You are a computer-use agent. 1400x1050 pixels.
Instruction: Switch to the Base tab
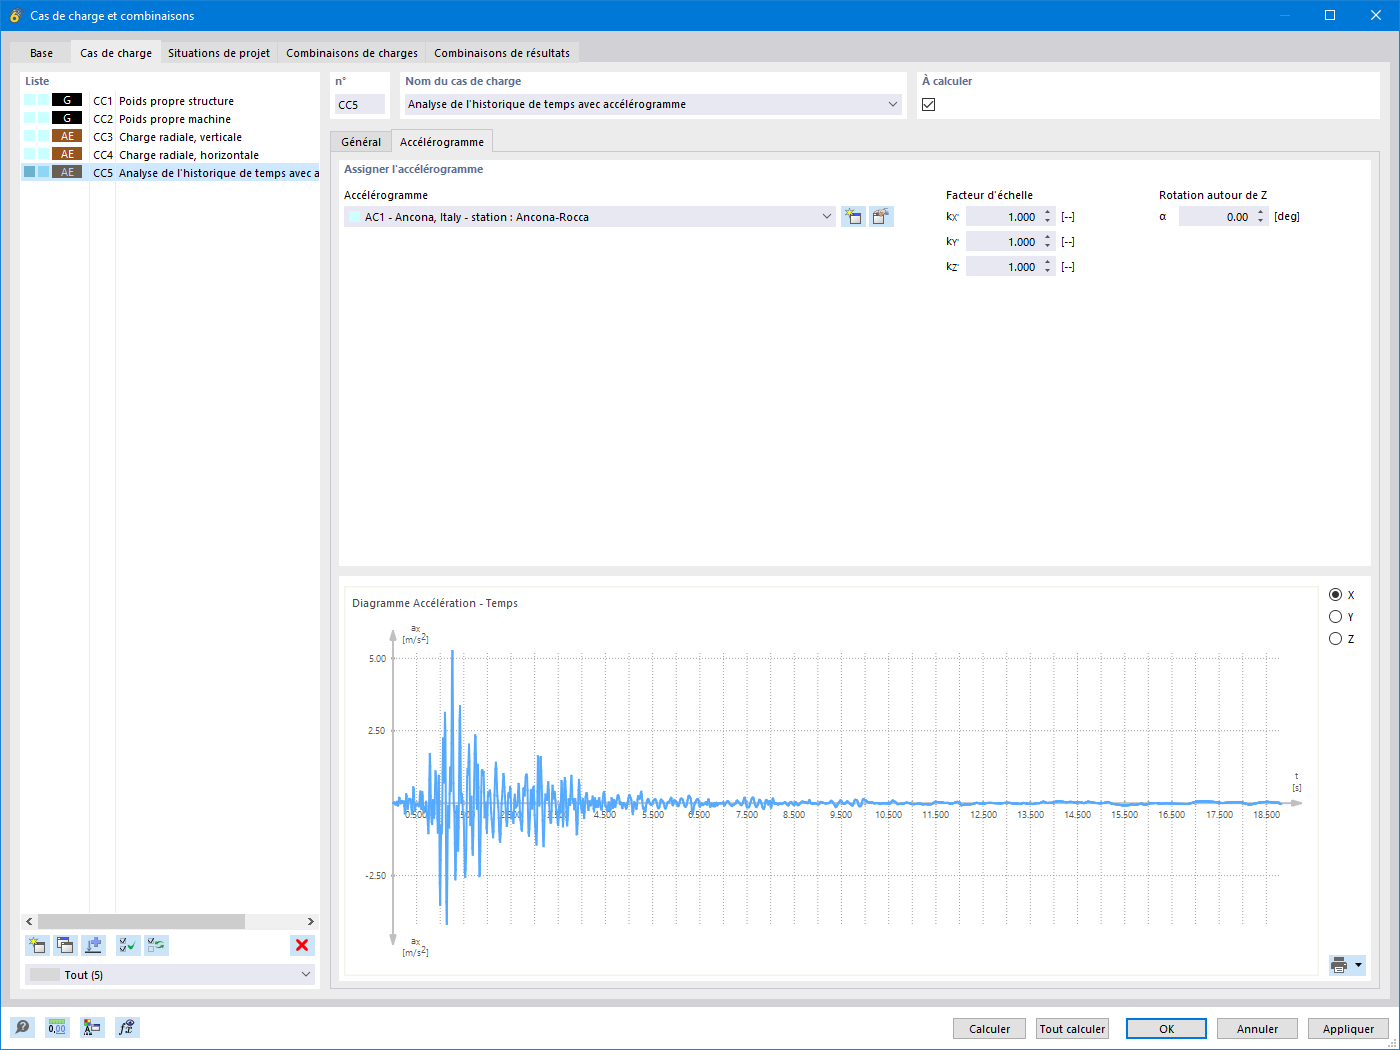(x=41, y=53)
